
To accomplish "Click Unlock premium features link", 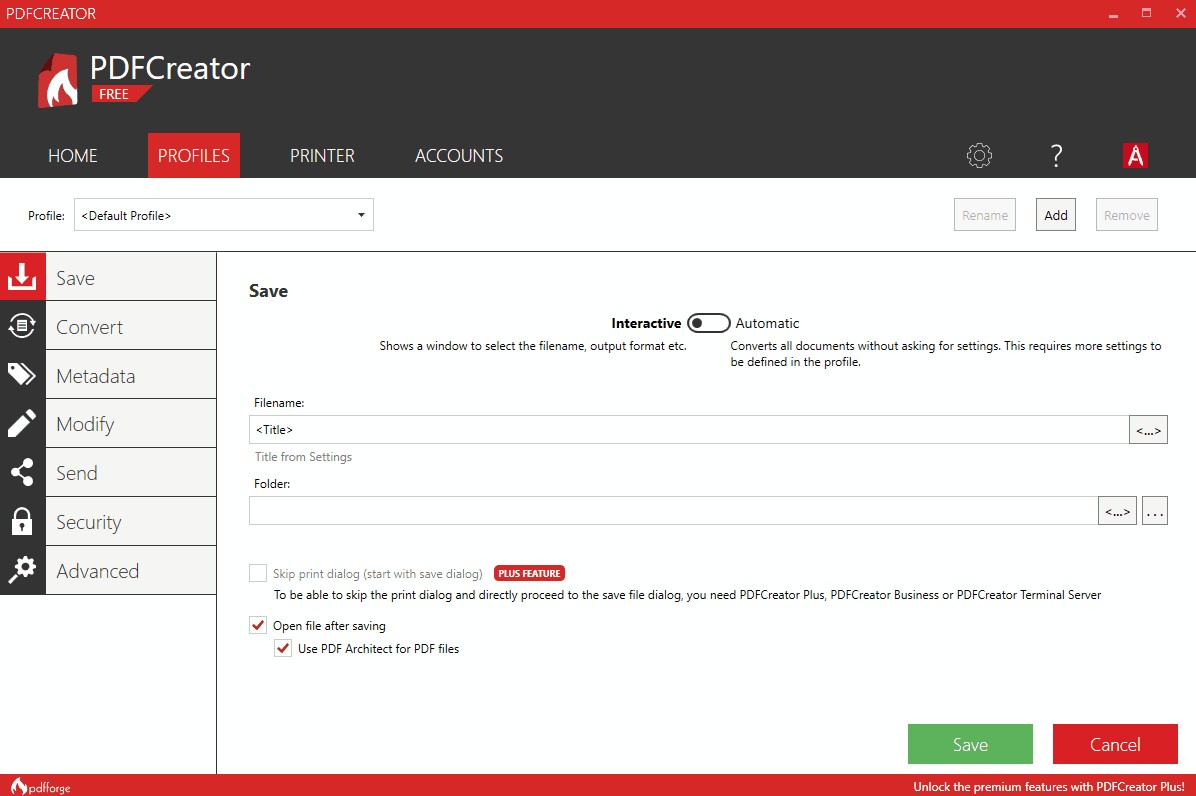I will click(x=1046, y=787).
